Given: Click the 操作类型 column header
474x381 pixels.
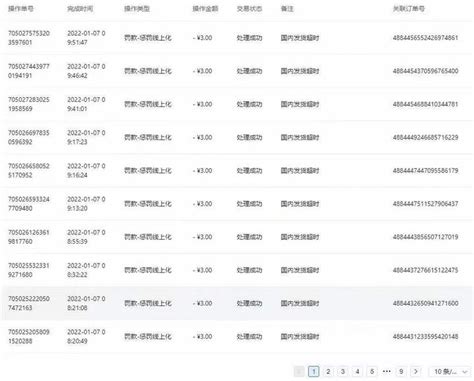Looking at the screenshot, I should coord(137,9).
